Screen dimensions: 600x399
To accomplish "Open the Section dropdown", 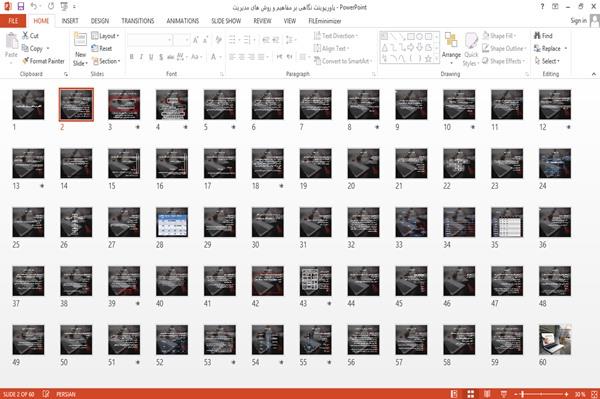I will point(106,61).
